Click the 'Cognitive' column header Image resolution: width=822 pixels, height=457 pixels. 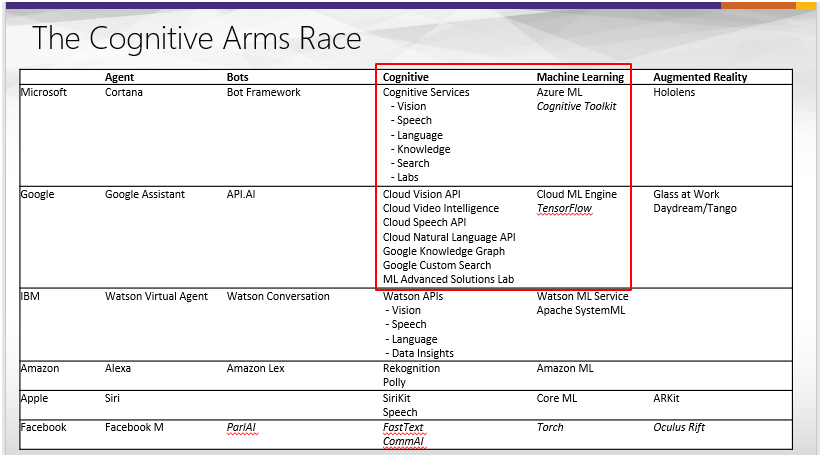coord(406,77)
